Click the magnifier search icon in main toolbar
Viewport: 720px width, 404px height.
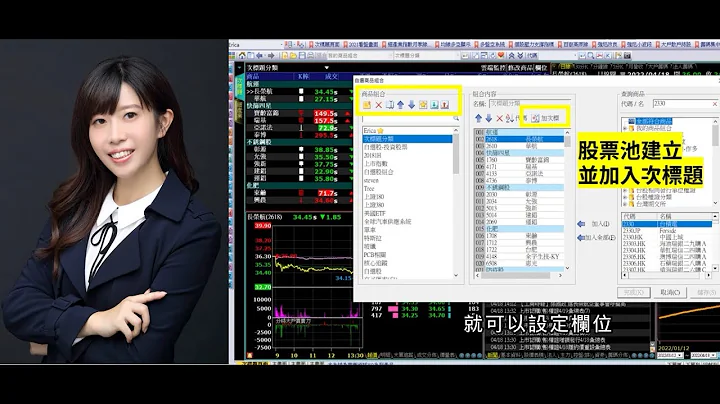(x=591, y=56)
